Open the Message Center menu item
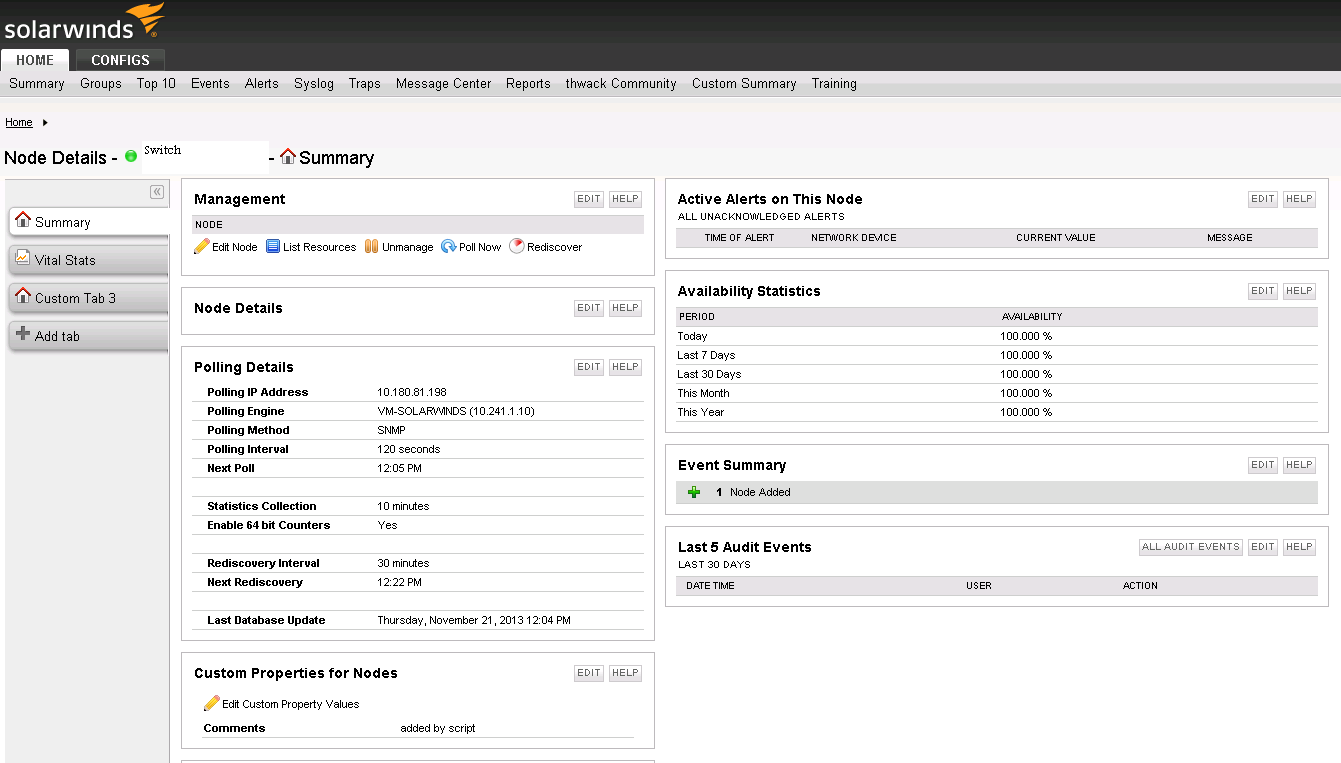 444,84
